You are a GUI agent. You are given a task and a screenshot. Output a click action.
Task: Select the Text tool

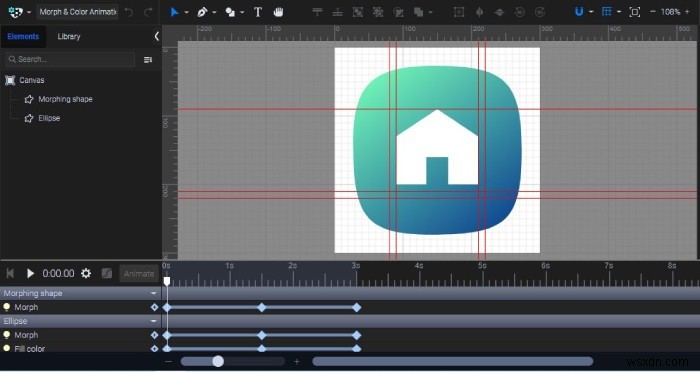[258, 12]
